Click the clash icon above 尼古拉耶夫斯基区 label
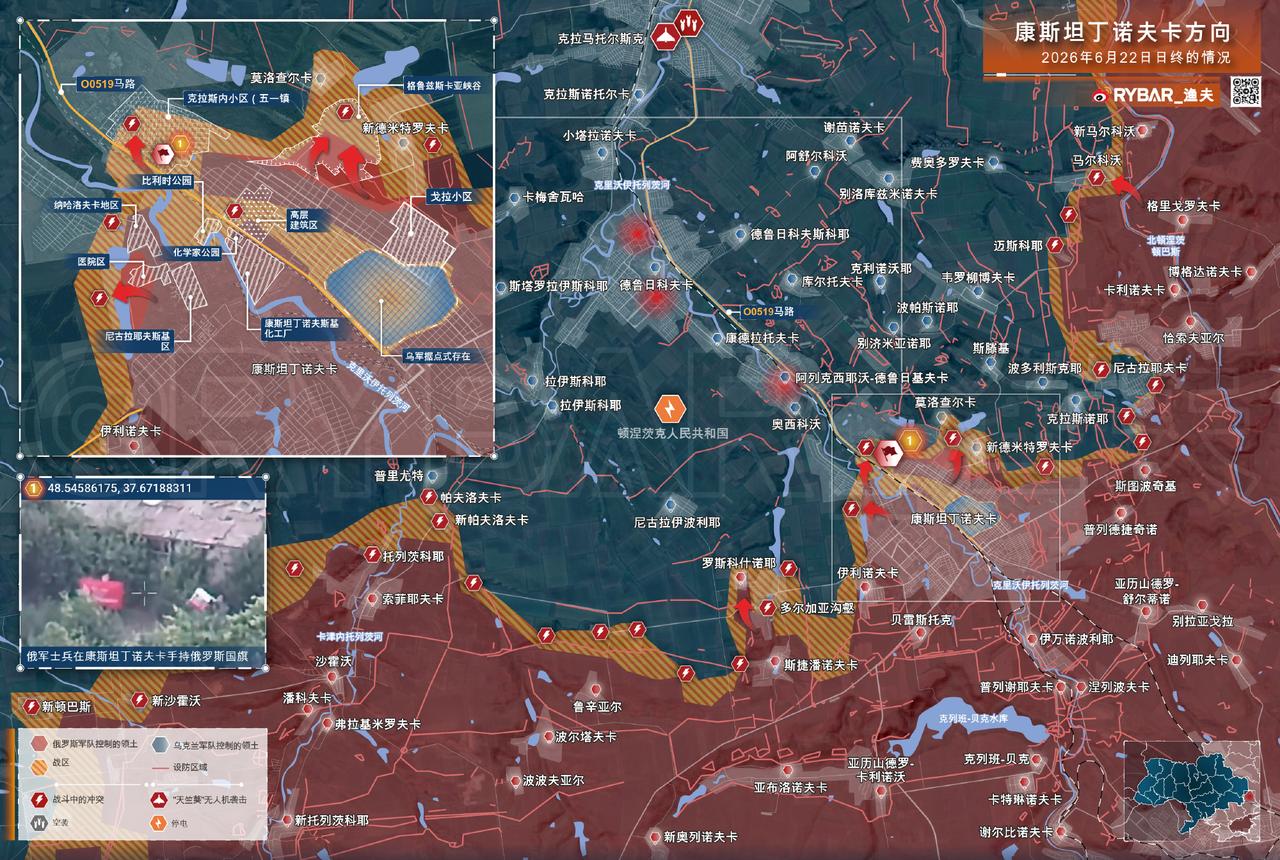Image resolution: width=1280 pixels, height=860 pixels. click(x=99, y=297)
